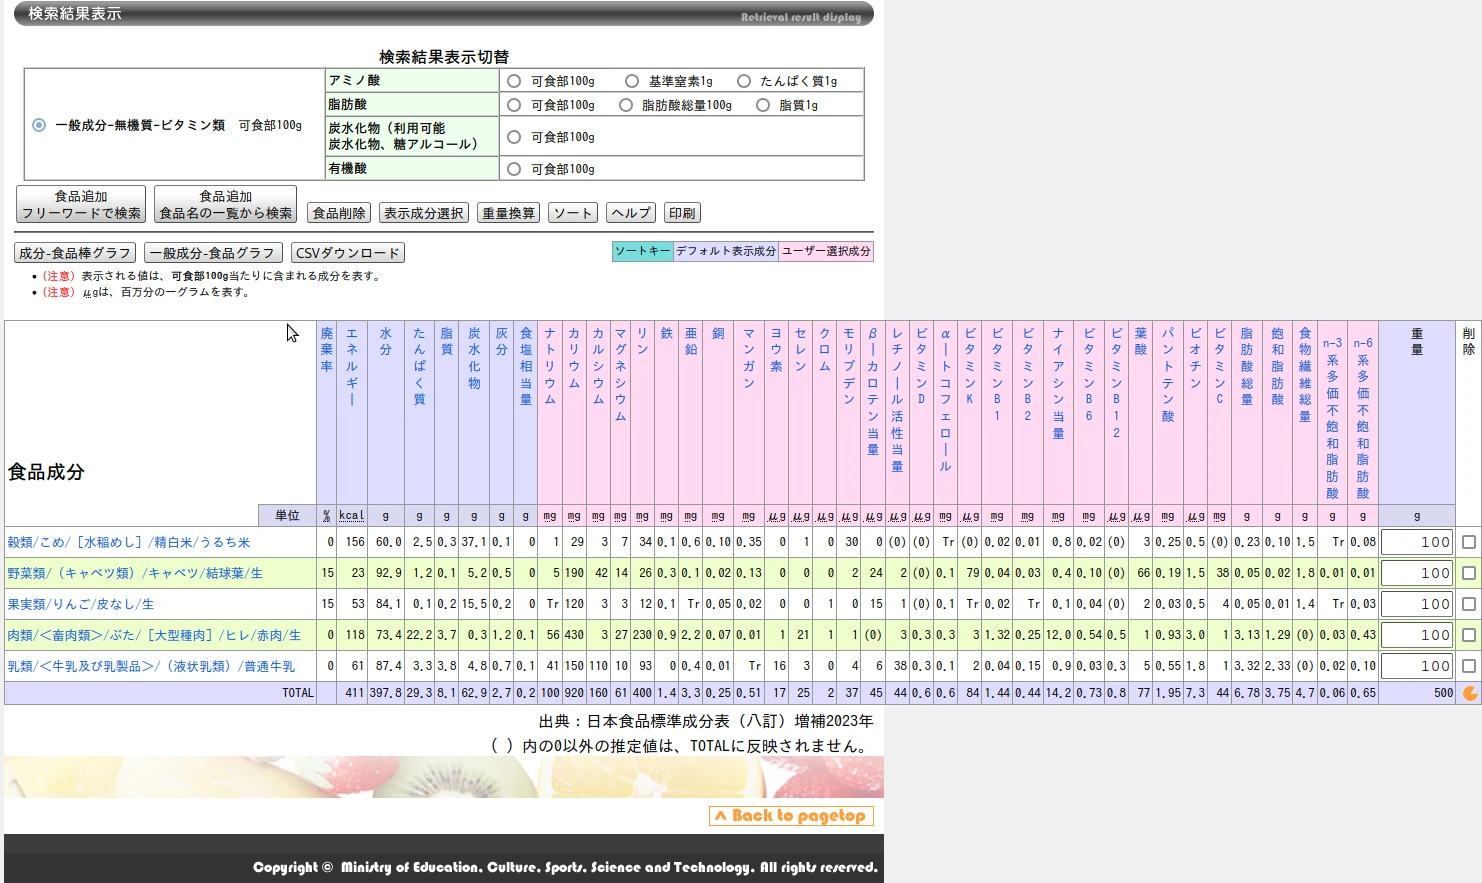The width and height of the screenshot is (1482, 883).
Task: Click the Back to pagetop arrow link
Action: tap(790, 815)
